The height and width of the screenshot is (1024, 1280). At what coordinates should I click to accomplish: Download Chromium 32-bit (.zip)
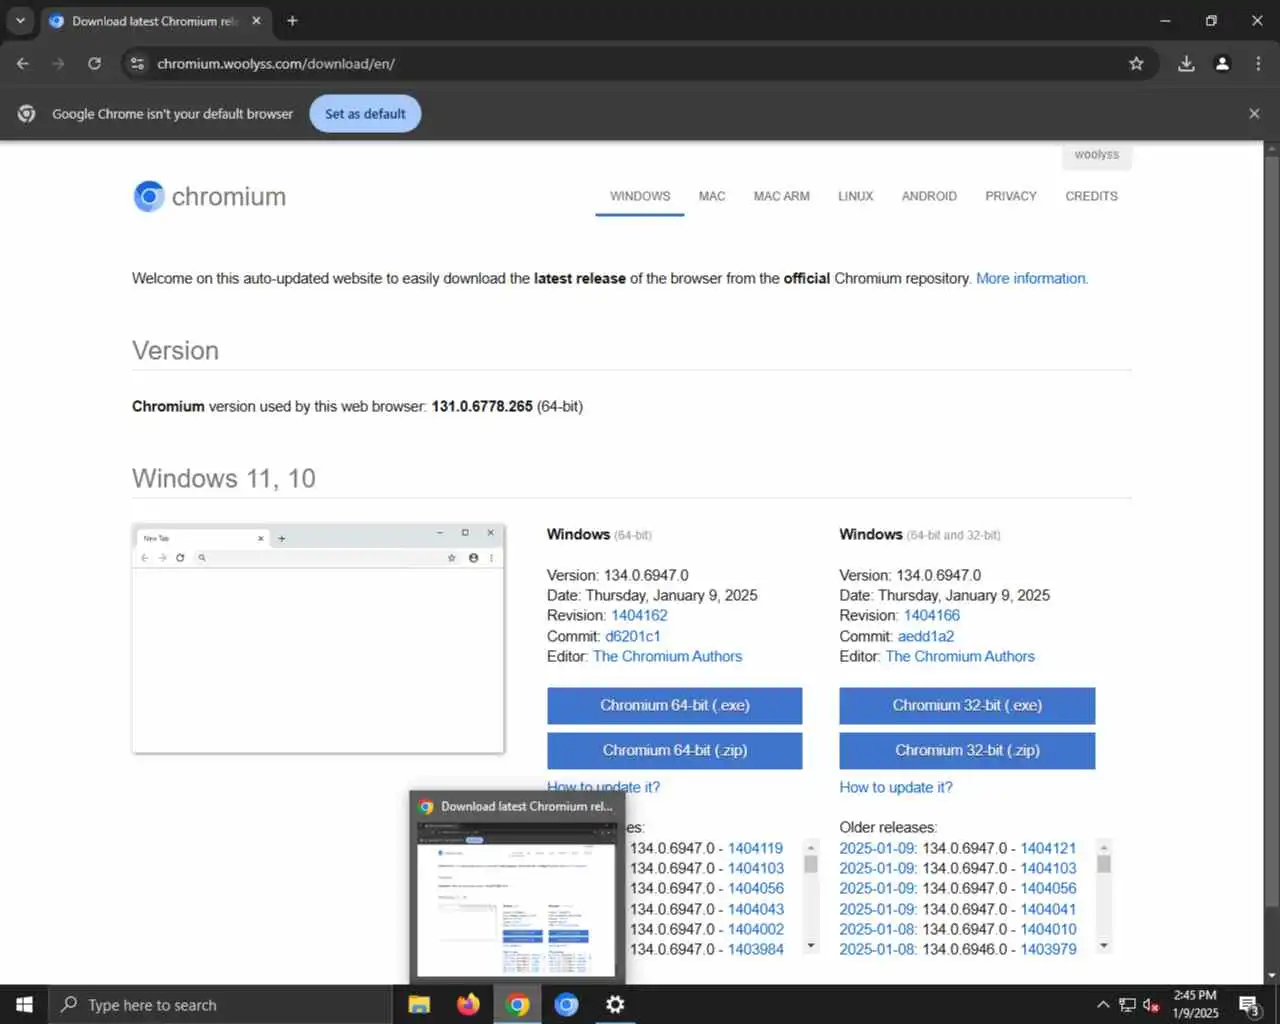coord(967,750)
